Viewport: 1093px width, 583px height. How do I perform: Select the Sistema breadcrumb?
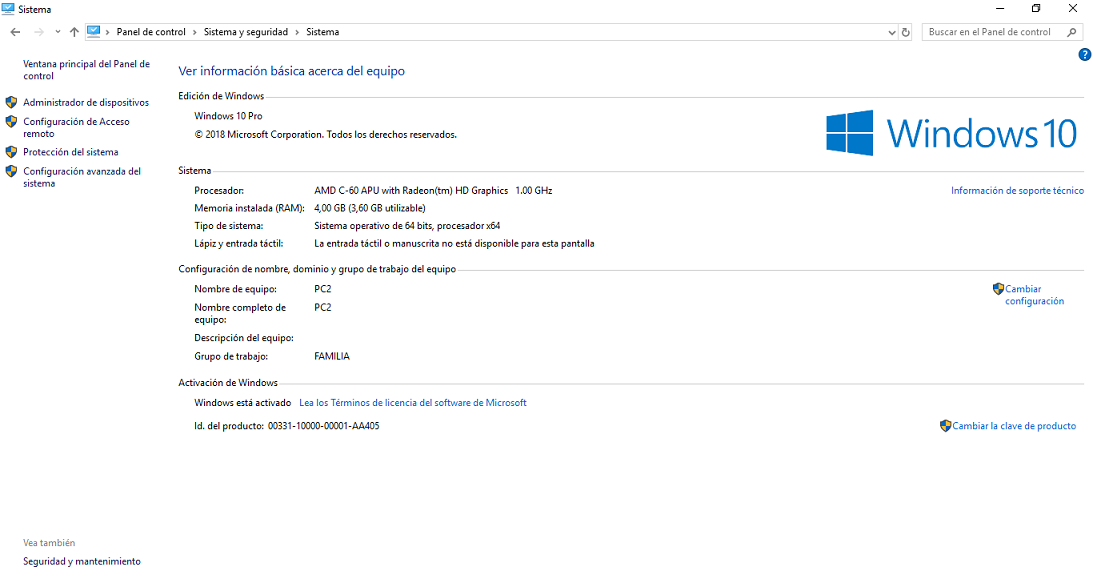[x=323, y=32]
